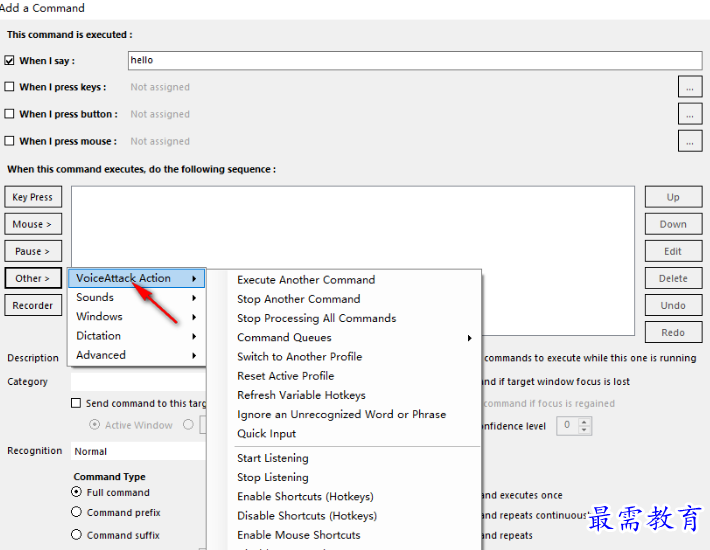This screenshot has height=550, width=710.
Task: Click the Key Press button
Action: [33, 197]
